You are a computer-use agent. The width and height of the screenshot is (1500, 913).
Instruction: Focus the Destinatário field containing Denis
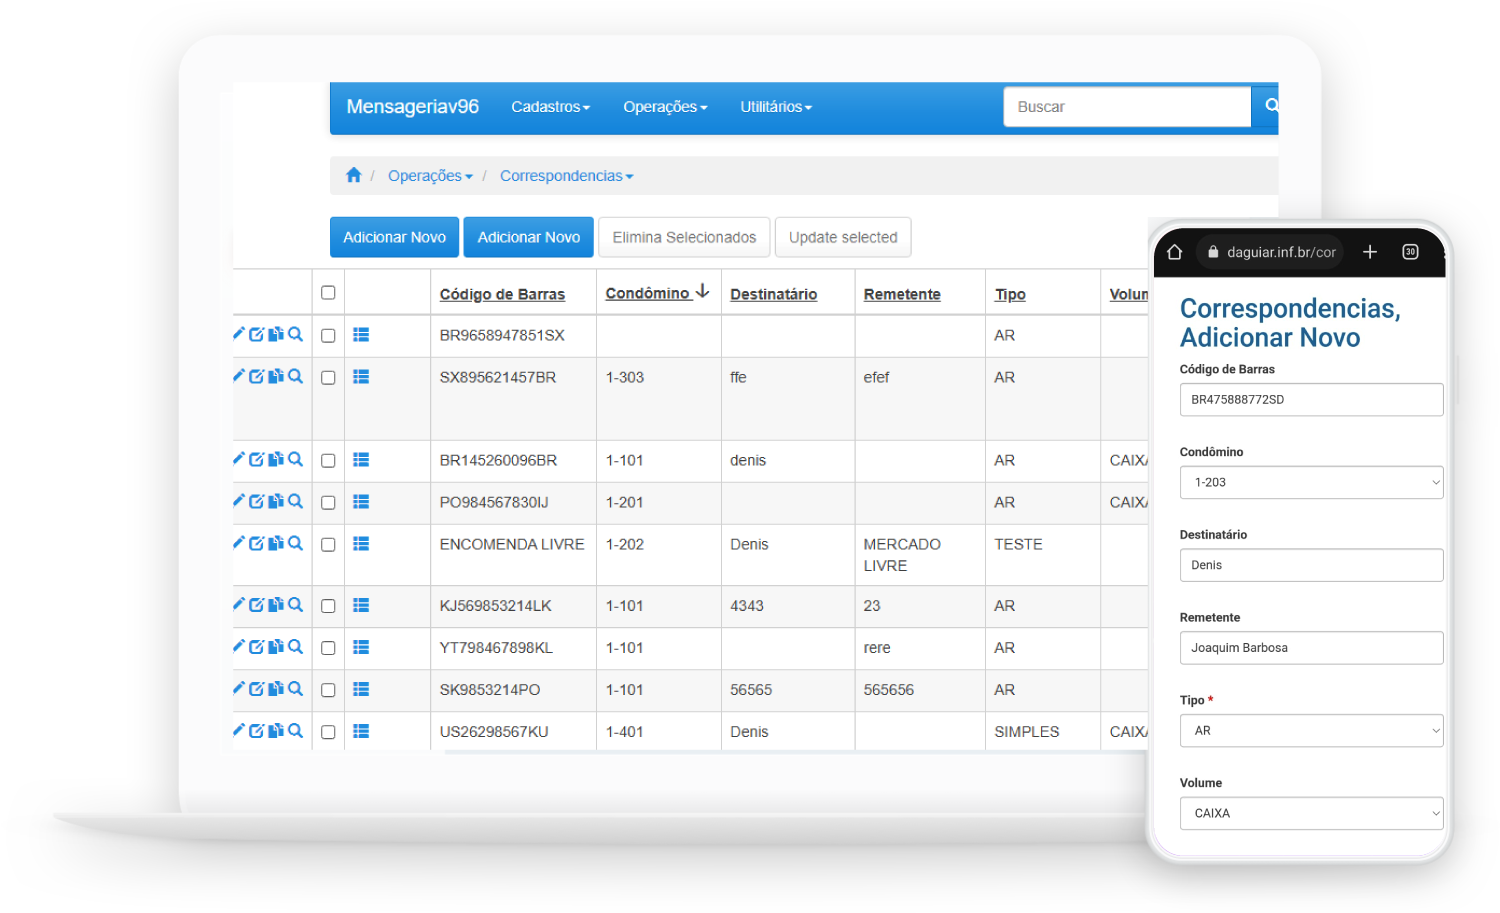(1311, 565)
